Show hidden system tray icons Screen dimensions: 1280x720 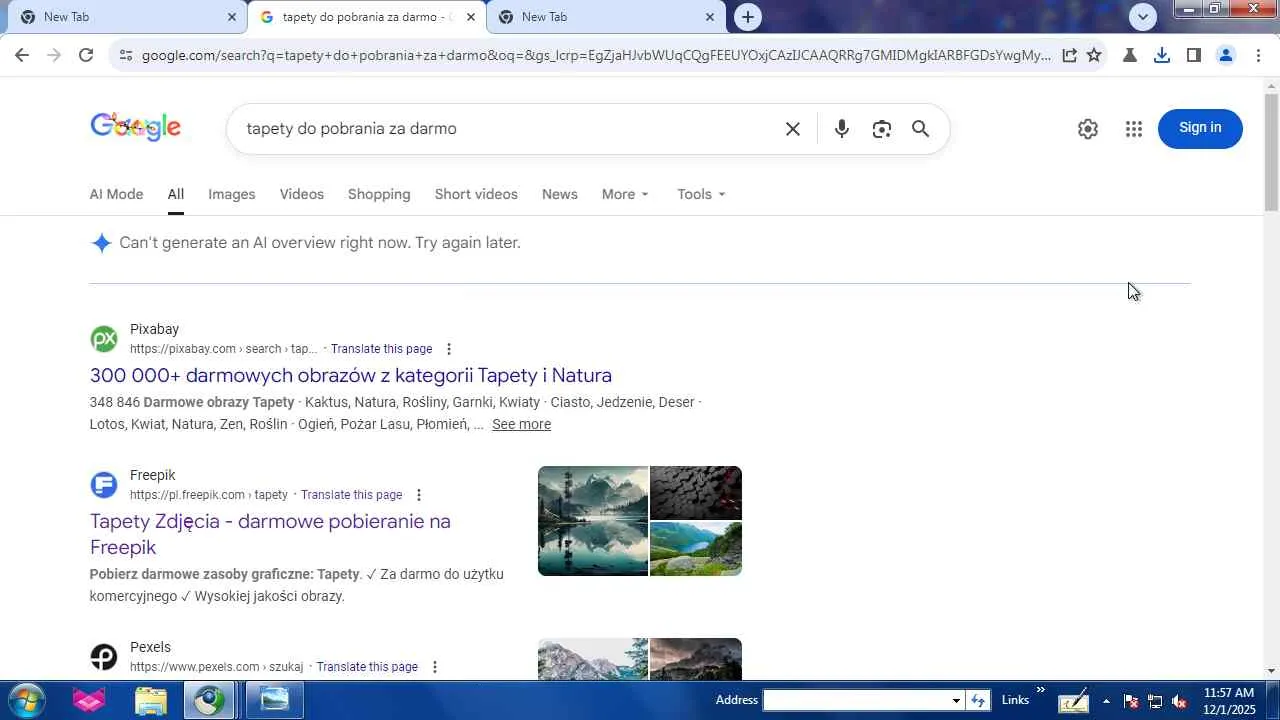(1106, 701)
